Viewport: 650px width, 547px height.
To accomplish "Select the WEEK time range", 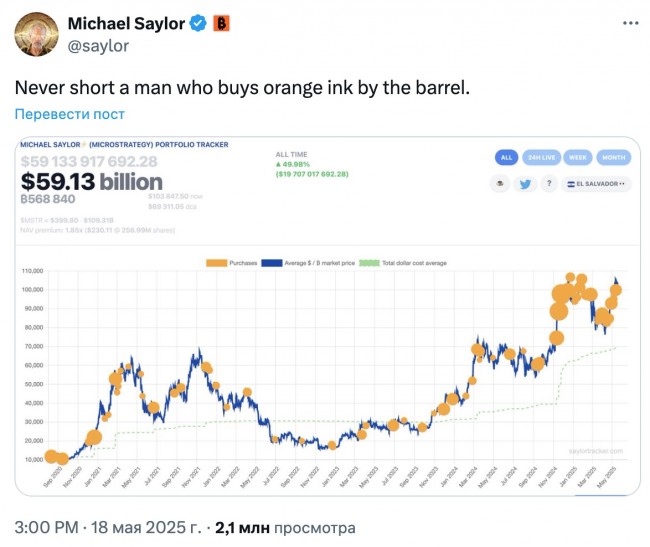I will coord(577,157).
